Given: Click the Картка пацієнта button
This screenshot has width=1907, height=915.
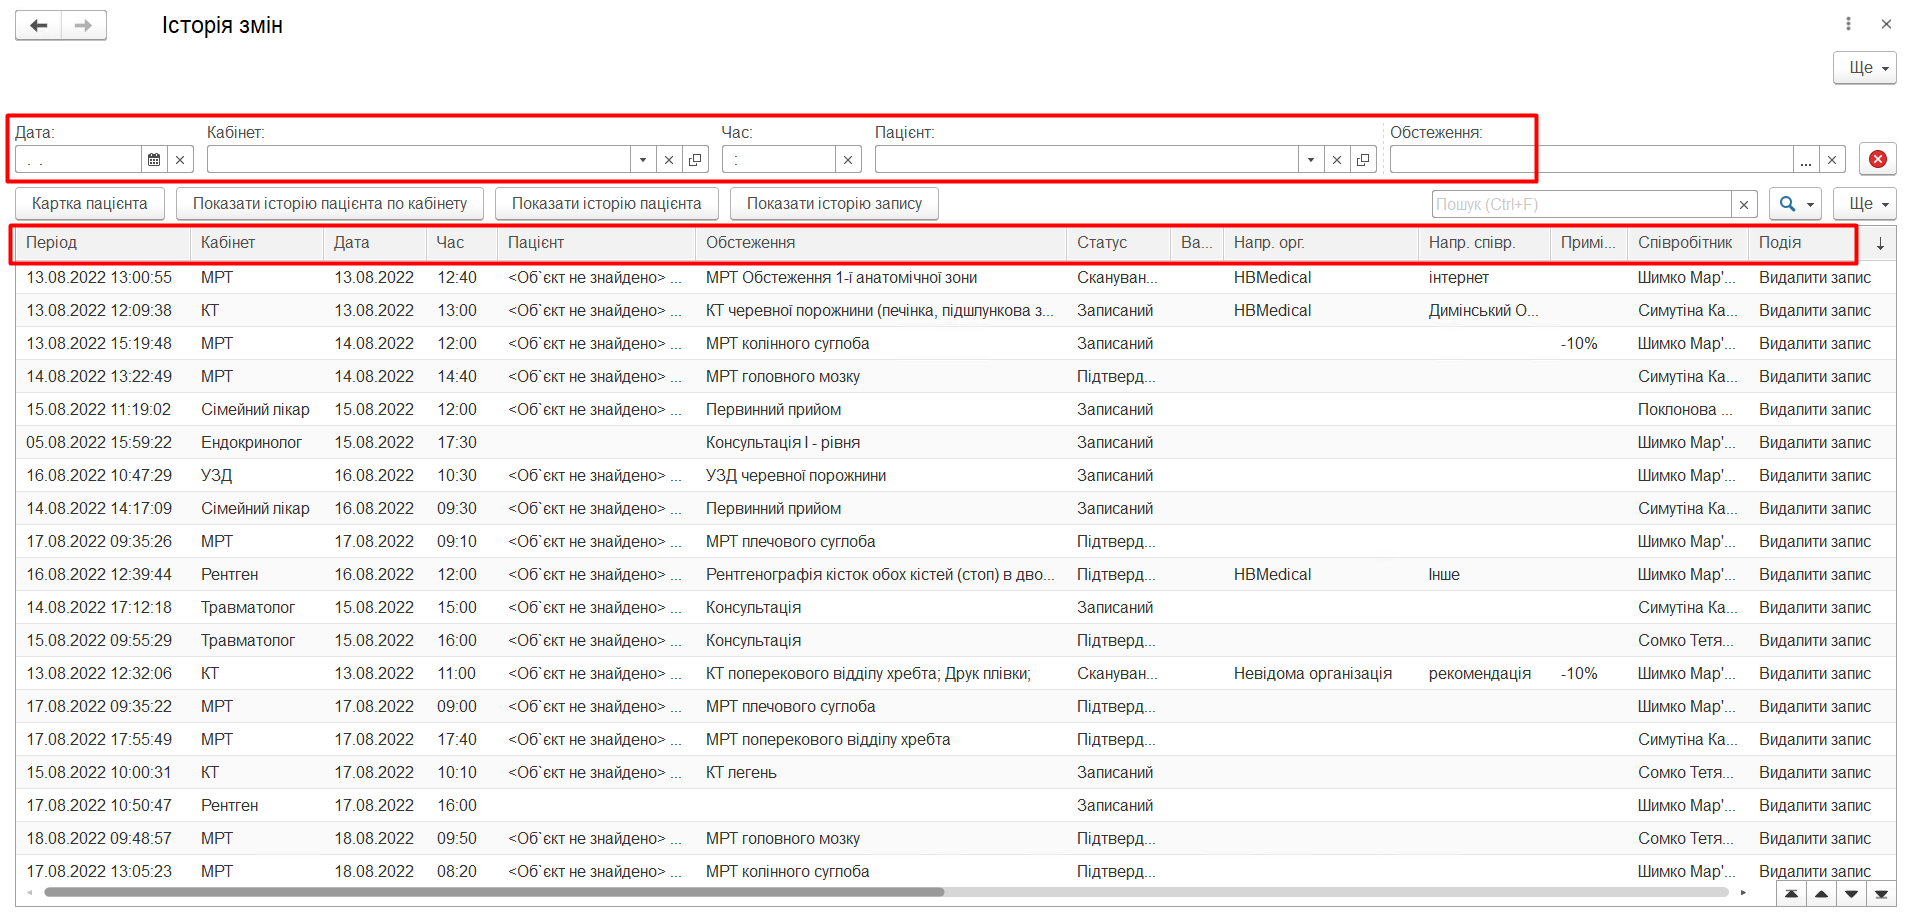Looking at the screenshot, I should pyautogui.click(x=89, y=204).
